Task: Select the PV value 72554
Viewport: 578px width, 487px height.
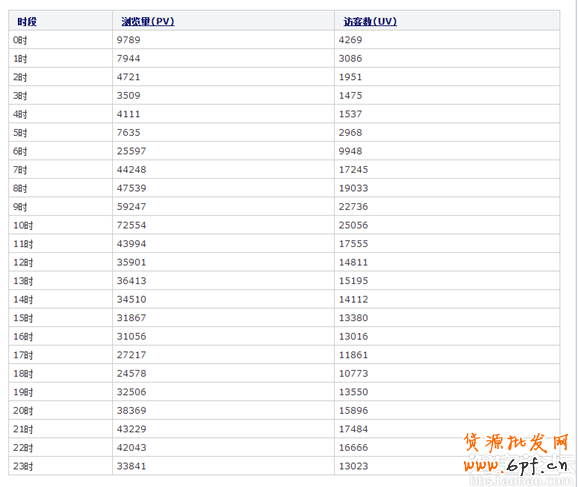Action: tap(132, 225)
